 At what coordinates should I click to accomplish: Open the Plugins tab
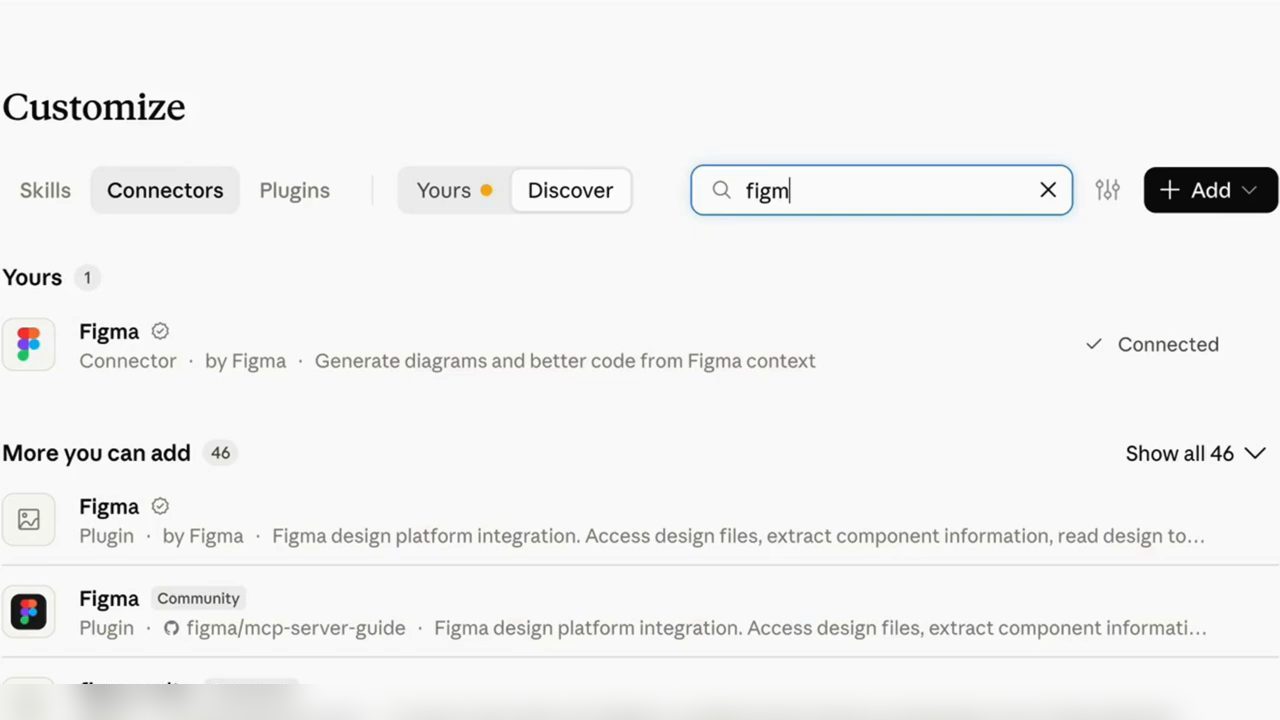(294, 190)
